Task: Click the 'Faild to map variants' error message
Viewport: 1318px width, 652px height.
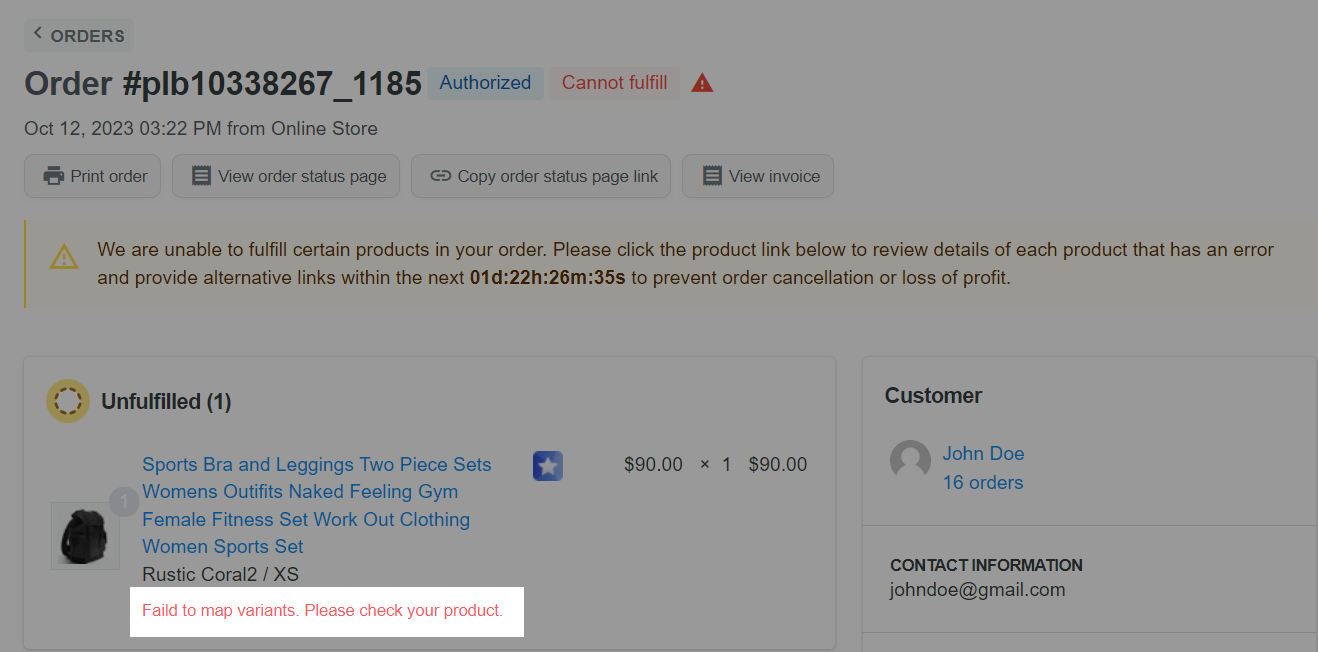Action: point(322,610)
